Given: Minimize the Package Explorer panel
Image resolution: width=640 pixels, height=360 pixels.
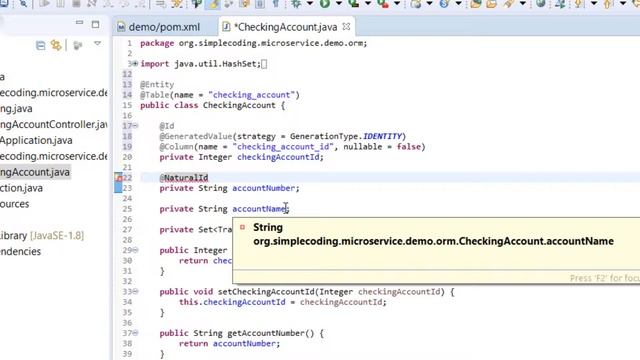Looking at the screenshot, I should (x=80, y=22).
